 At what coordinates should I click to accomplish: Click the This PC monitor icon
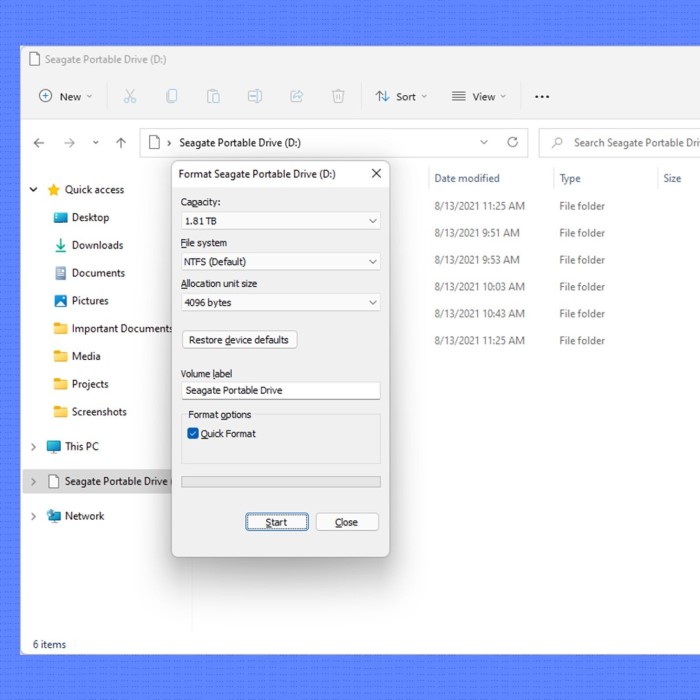click(x=54, y=447)
